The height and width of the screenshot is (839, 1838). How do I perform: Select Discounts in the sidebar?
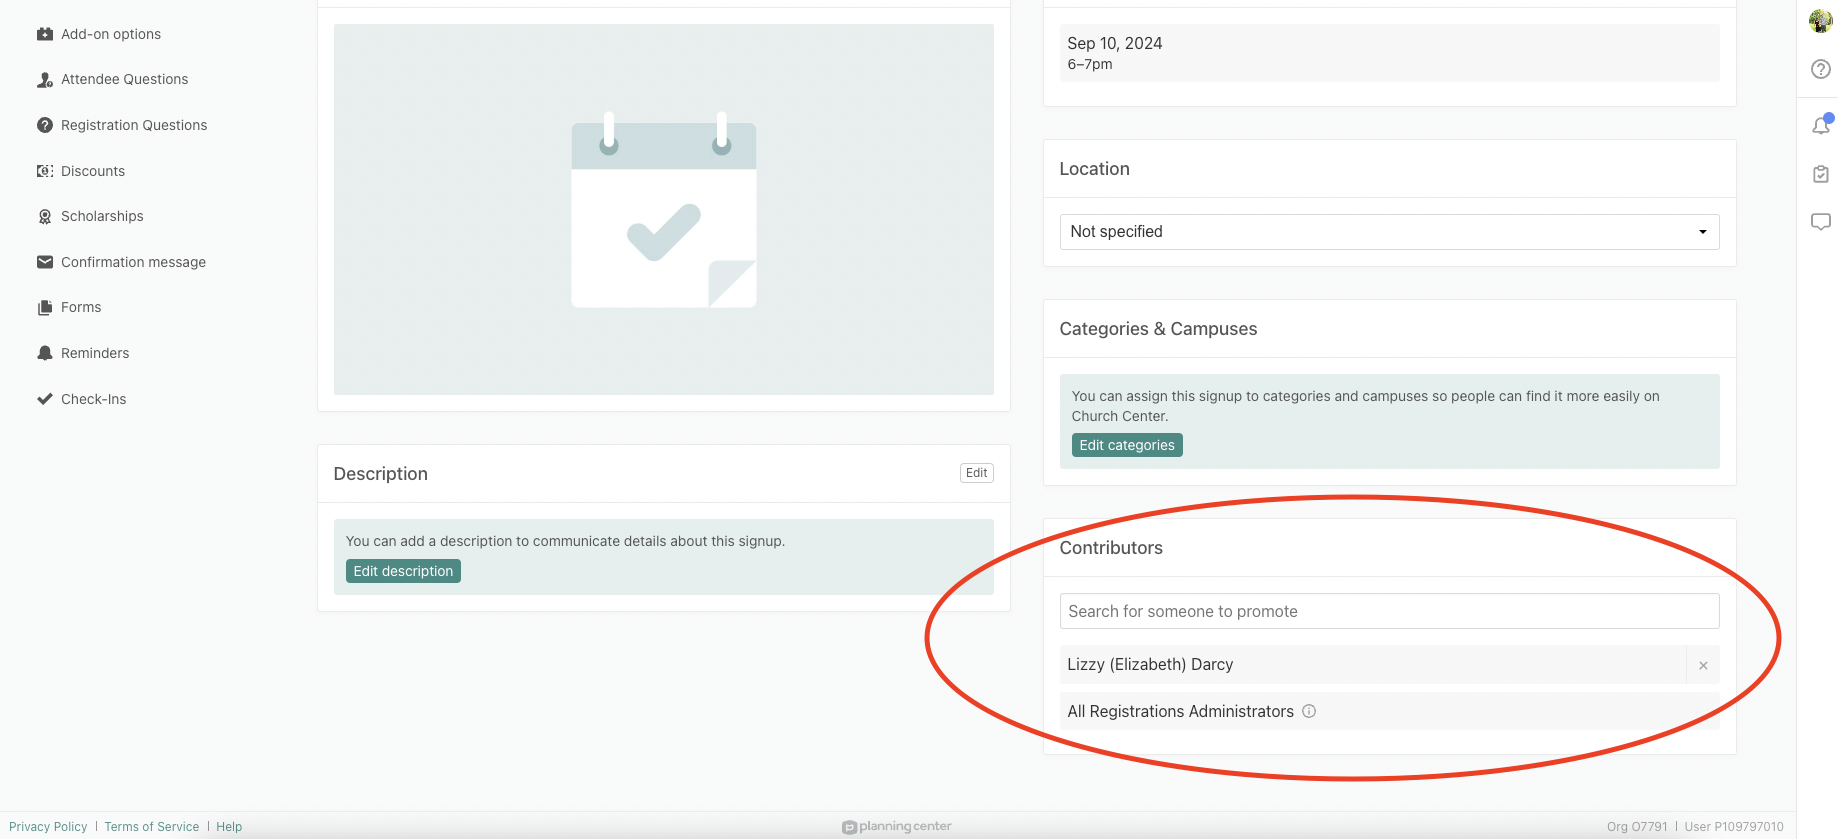point(92,171)
